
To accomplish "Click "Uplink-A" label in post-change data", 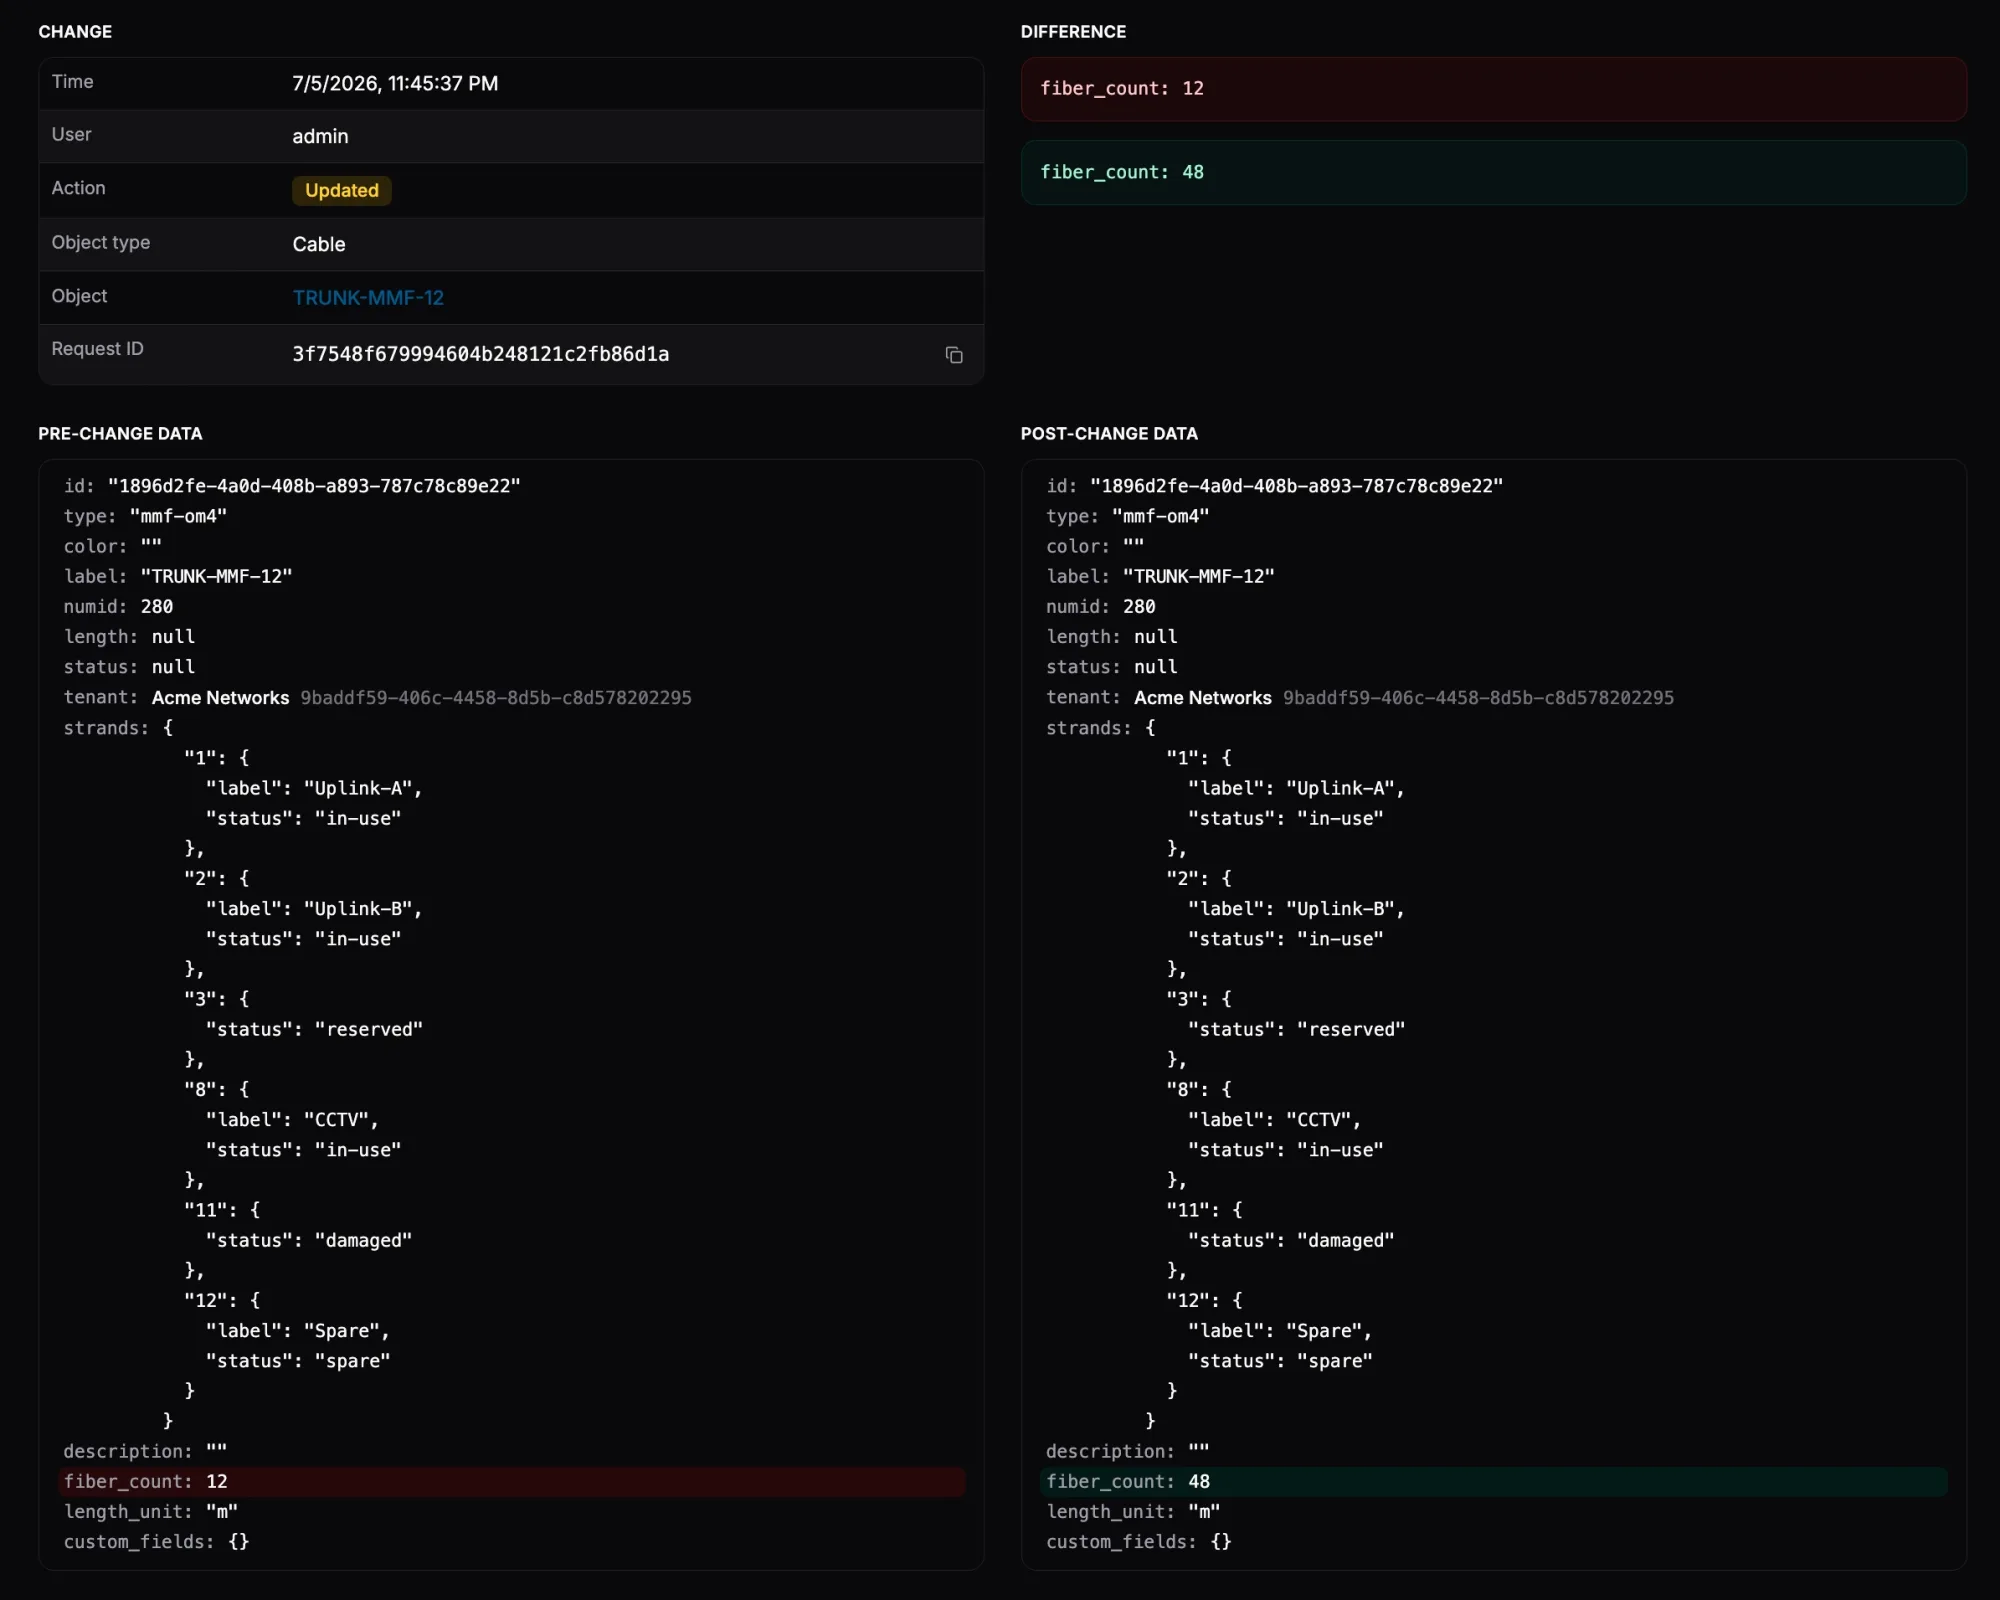I will tap(1340, 788).
